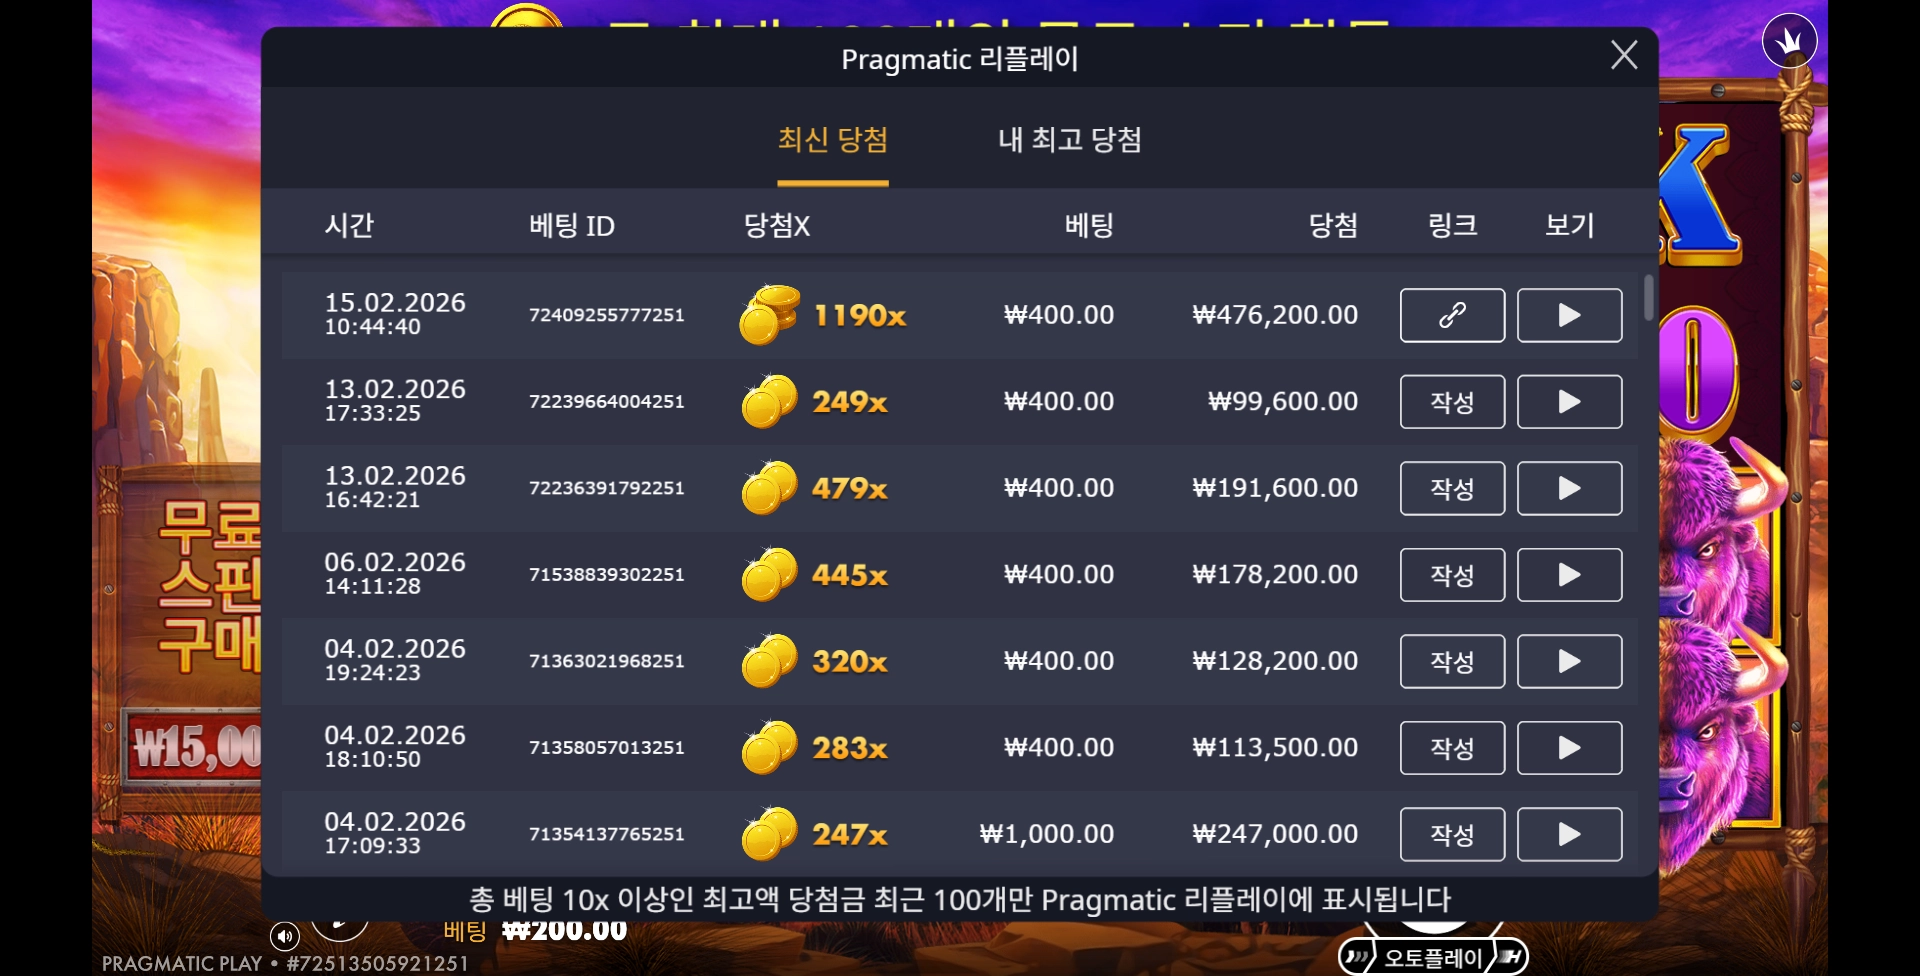Open the crown icon at top right

click(1789, 40)
